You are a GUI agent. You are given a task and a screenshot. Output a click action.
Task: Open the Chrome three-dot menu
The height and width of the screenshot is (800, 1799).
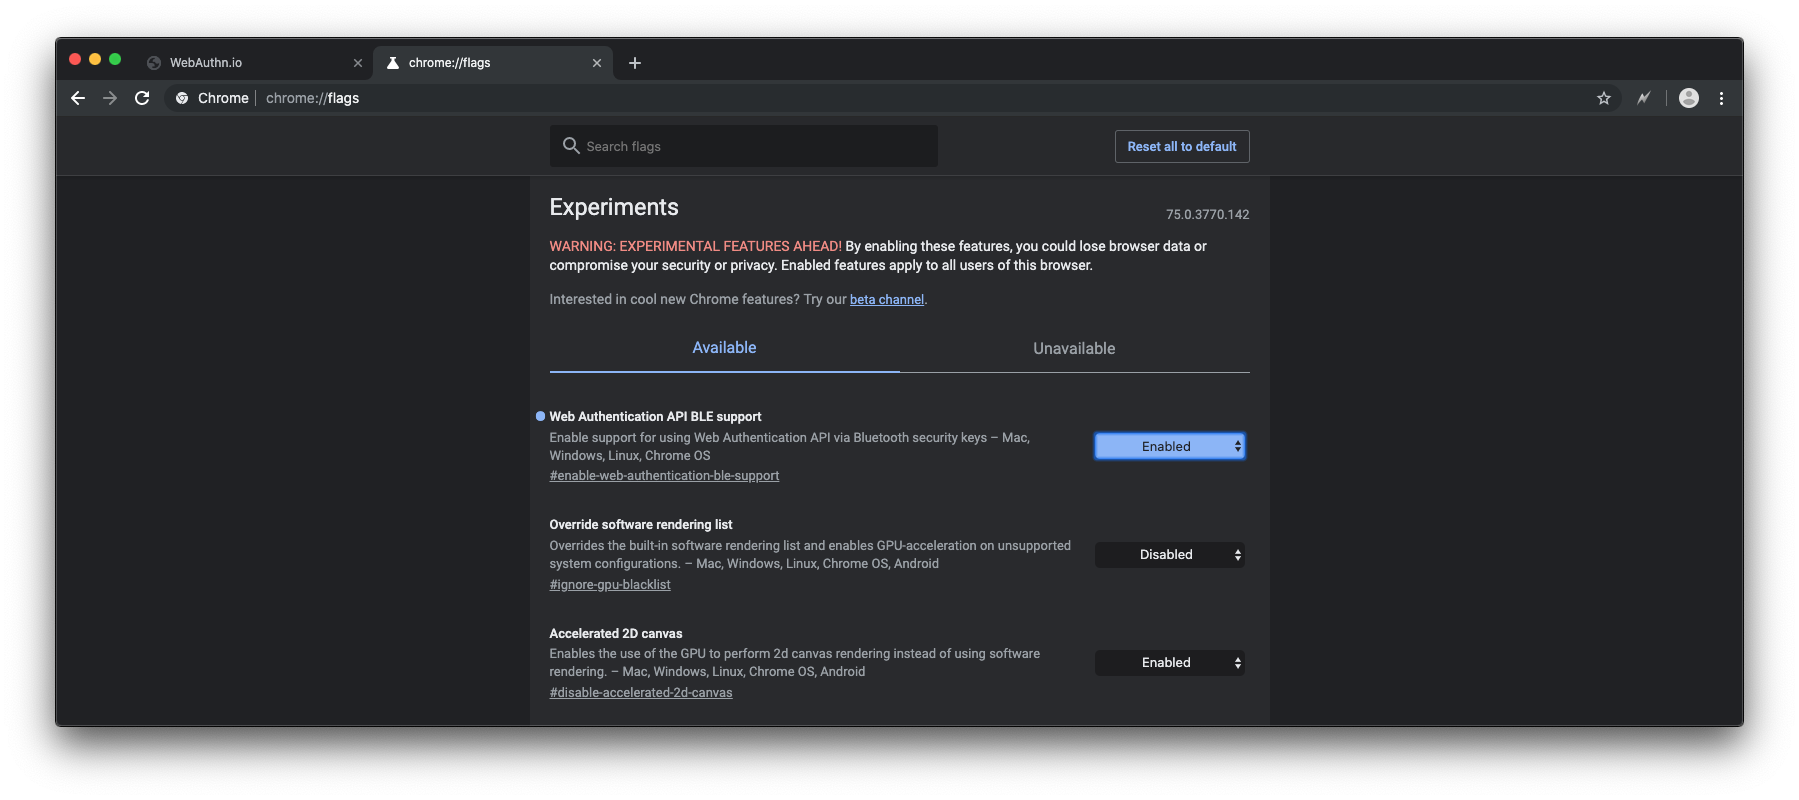point(1721,98)
